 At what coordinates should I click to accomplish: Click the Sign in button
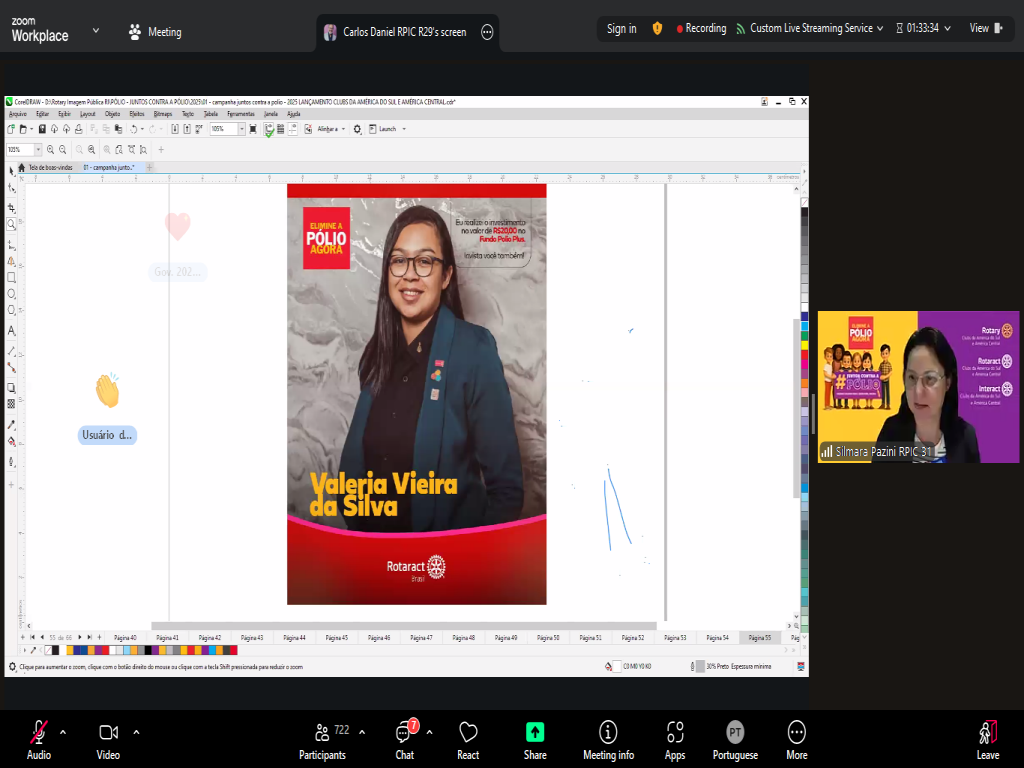[621, 28]
